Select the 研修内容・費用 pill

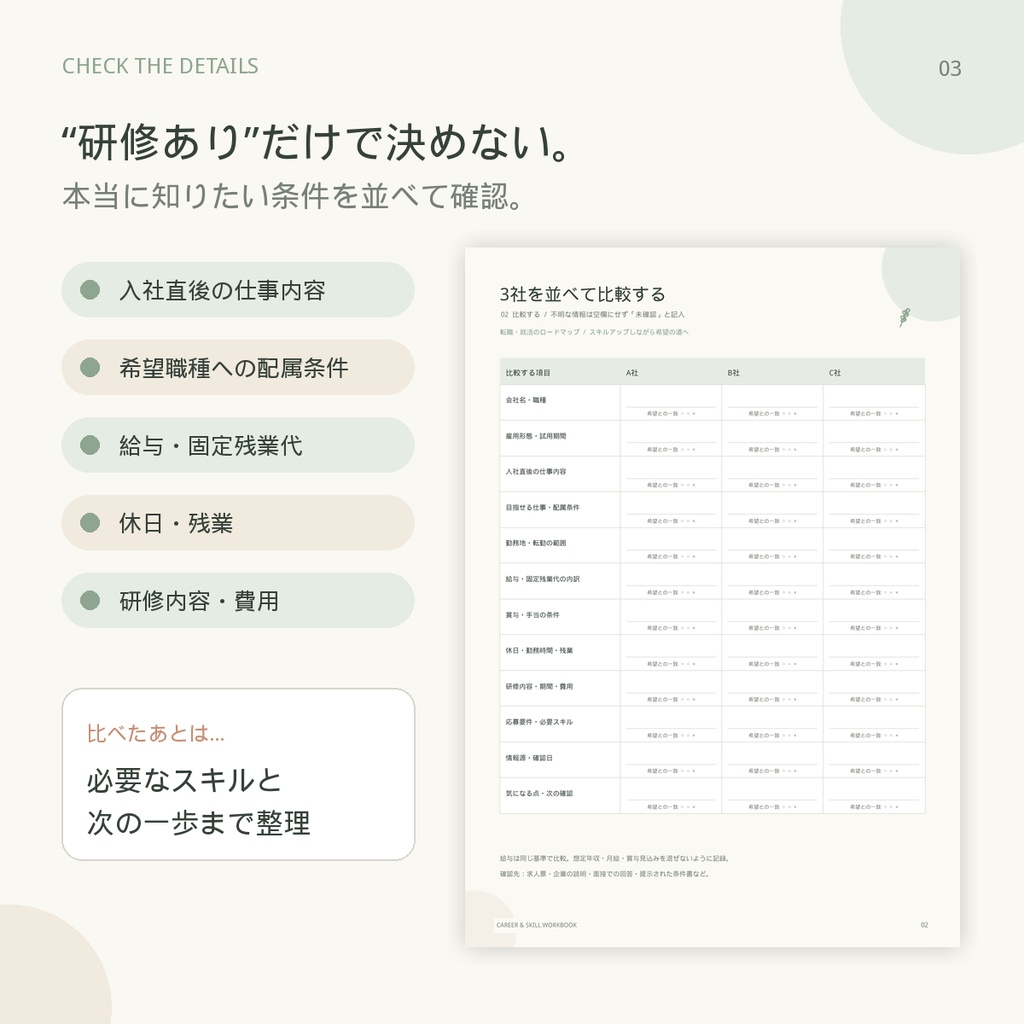pos(238,601)
